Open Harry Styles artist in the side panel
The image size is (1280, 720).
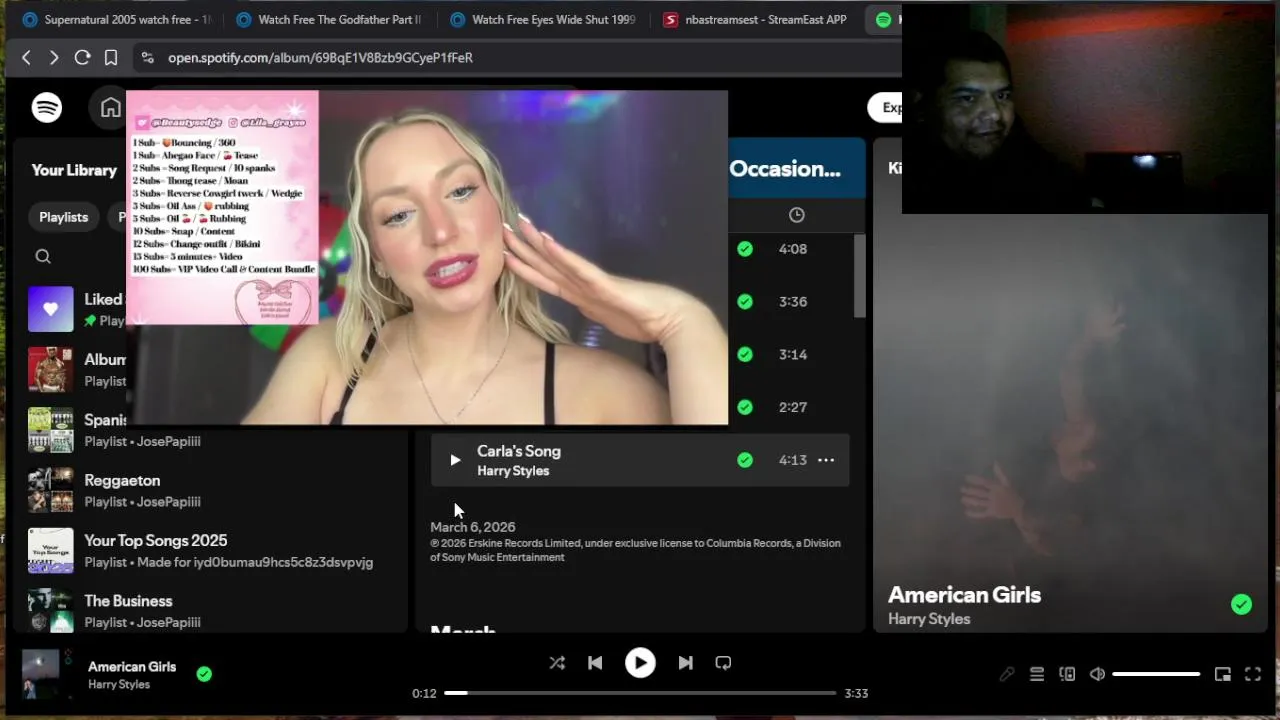pyautogui.click(x=929, y=619)
